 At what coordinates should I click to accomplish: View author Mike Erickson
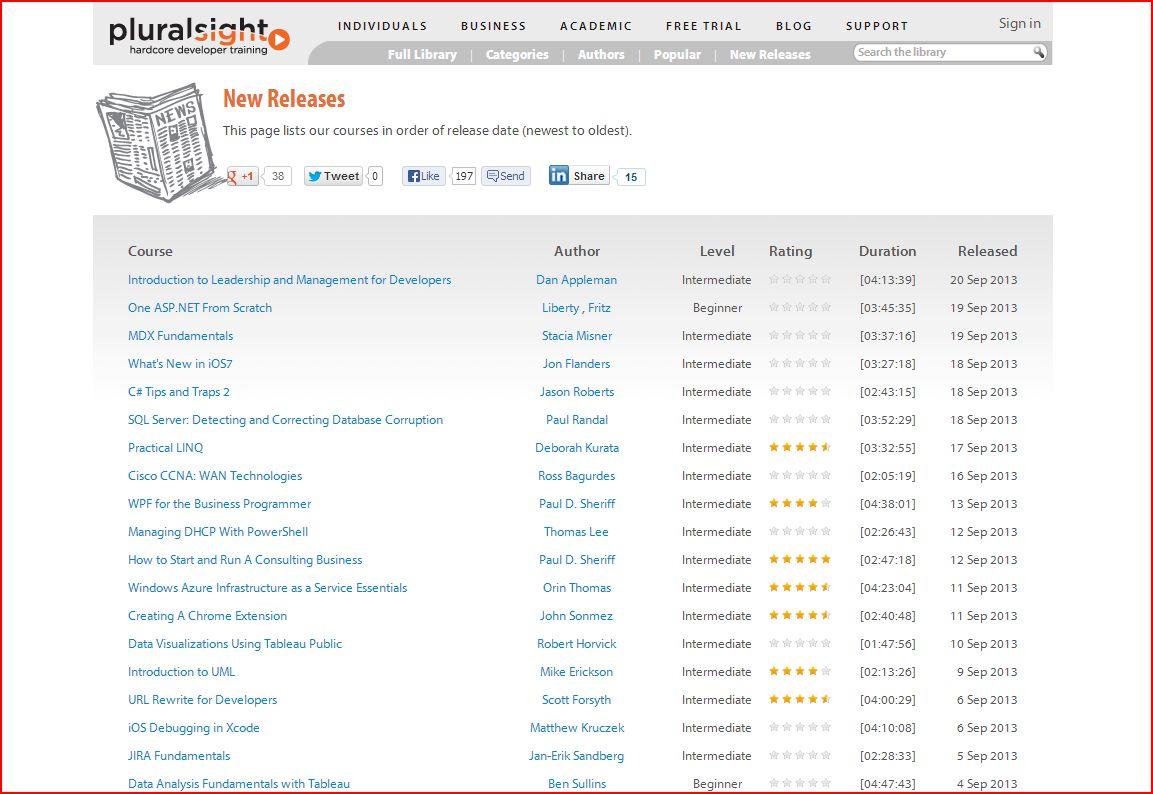coord(576,671)
